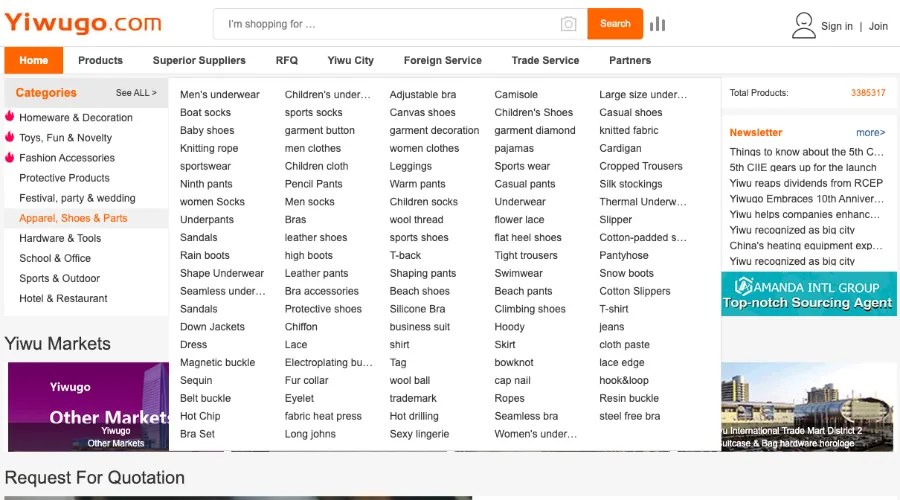Click the Total Products count 3385317

pyautogui.click(x=868, y=92)
